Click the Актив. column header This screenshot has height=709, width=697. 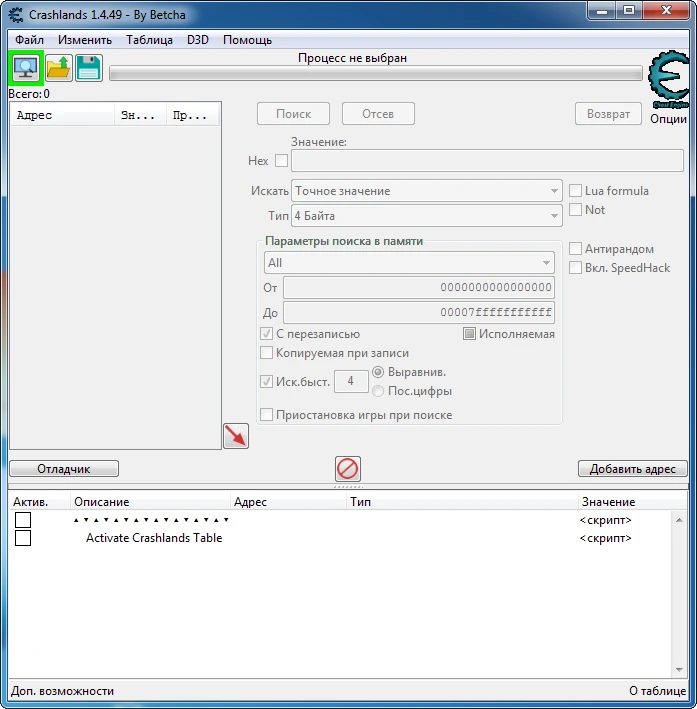(x=39, y=501)
